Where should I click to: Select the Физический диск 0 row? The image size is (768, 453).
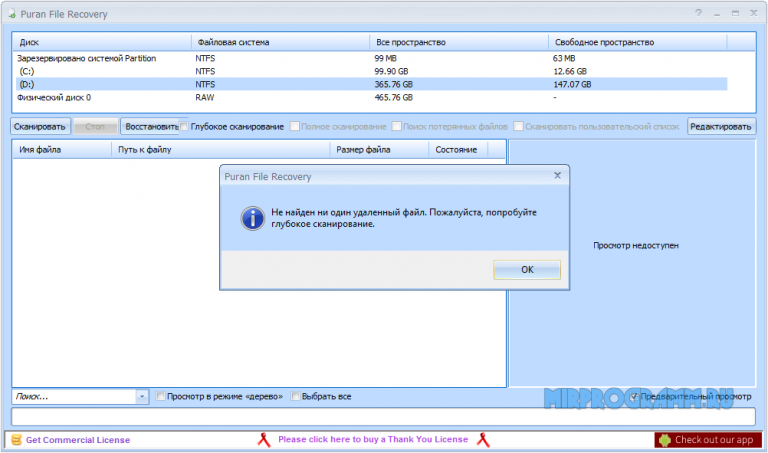[371, 97]
